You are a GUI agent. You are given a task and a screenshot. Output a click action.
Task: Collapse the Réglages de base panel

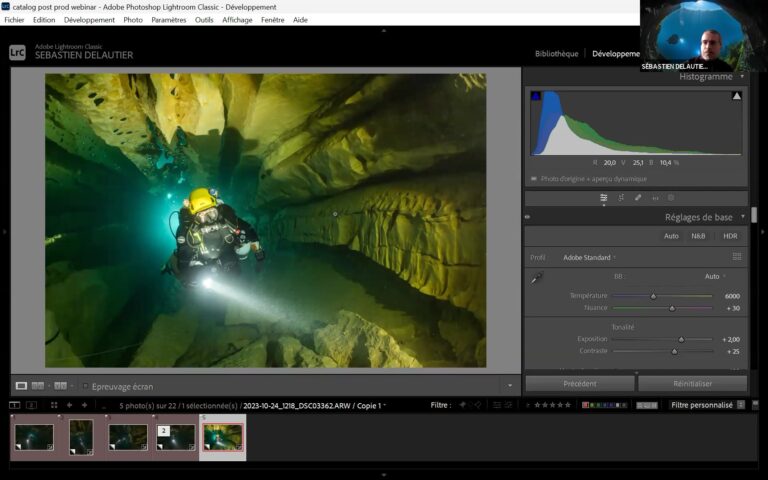[x=743, y=216]
